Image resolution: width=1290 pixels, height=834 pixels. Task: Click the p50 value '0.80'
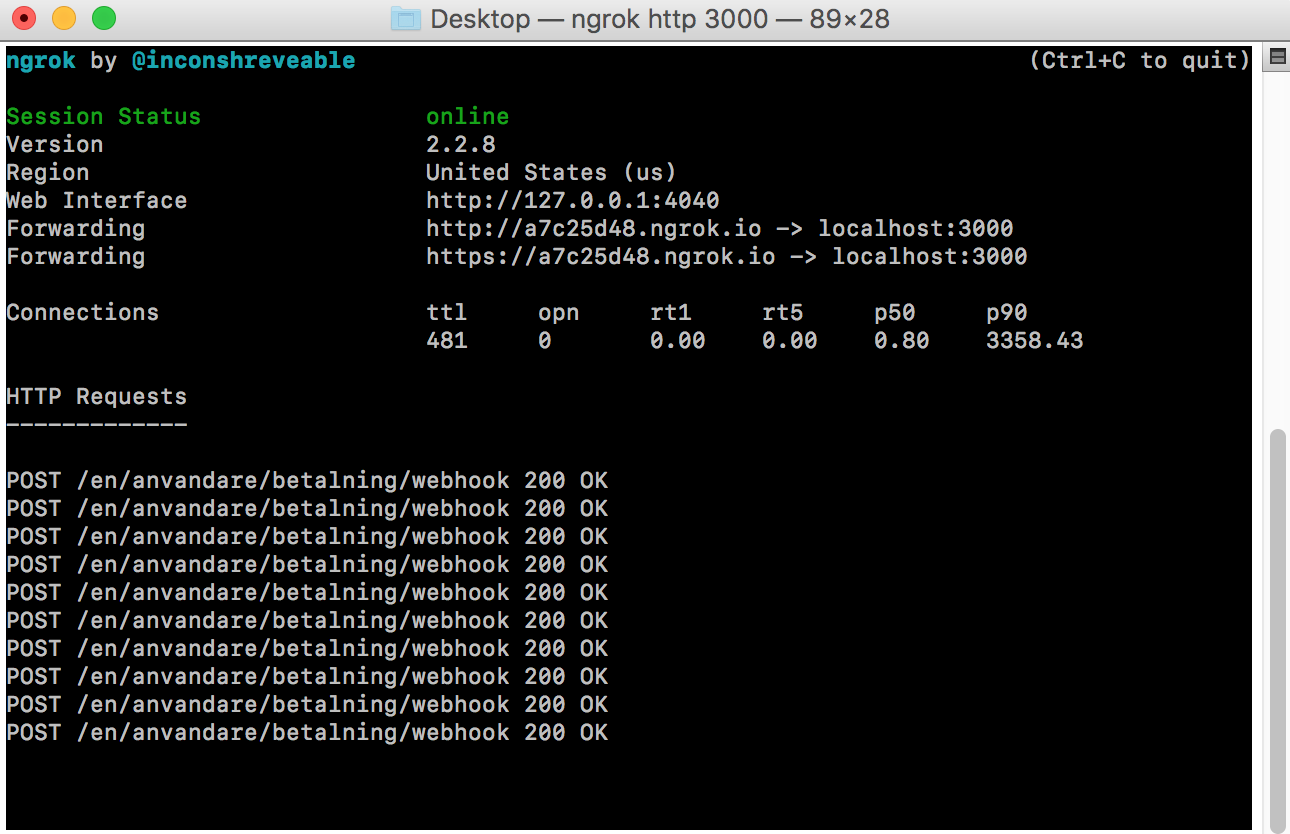point(901,341)
